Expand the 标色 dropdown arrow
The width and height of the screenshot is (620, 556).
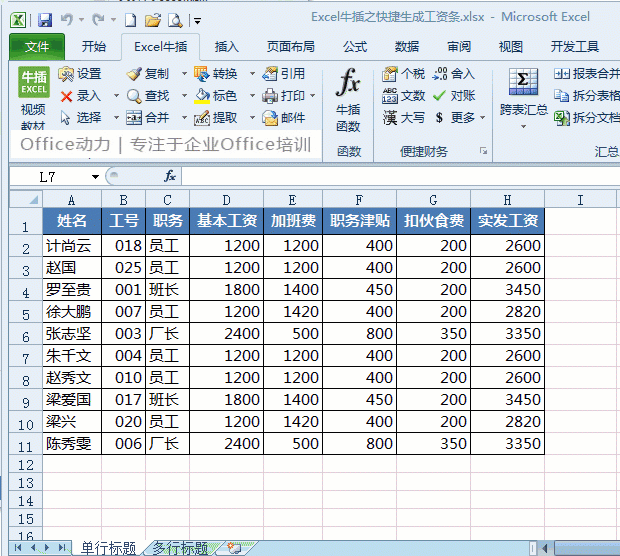(x=252, y=96)
